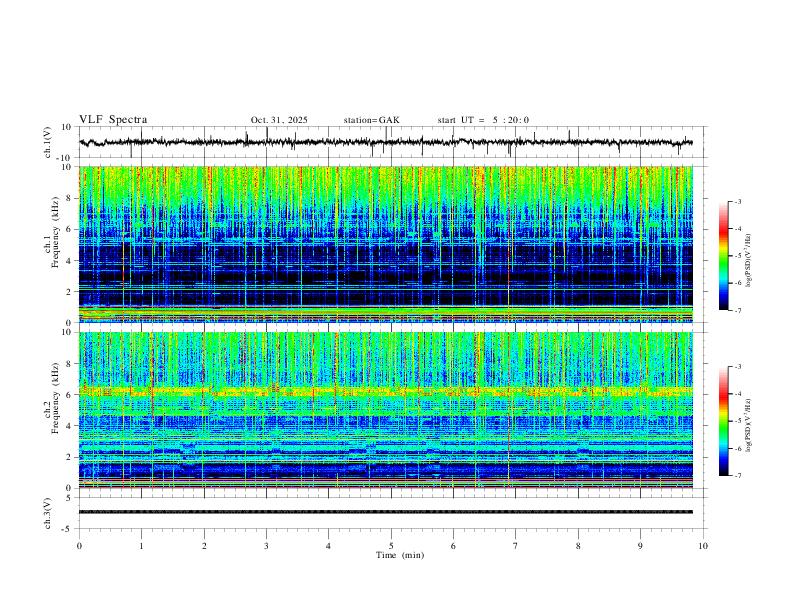792x612 pixels.
Task: Select the "station=GAK" label
Action: point(371,120)
